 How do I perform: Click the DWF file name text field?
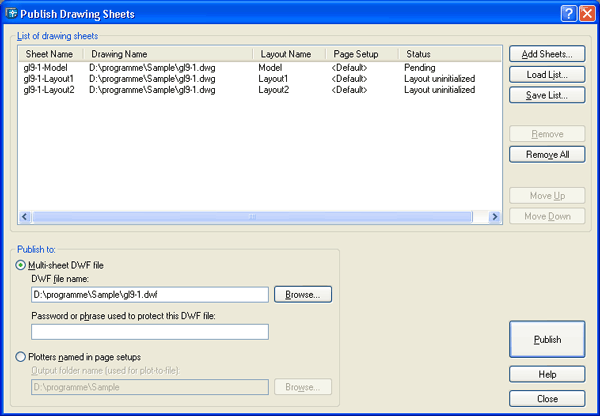click(150, 295)
